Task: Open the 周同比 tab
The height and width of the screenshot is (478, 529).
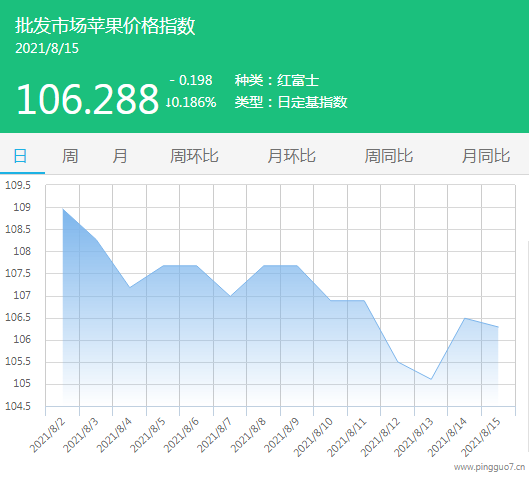Action: pyautogui.click(x=389, y=156)
